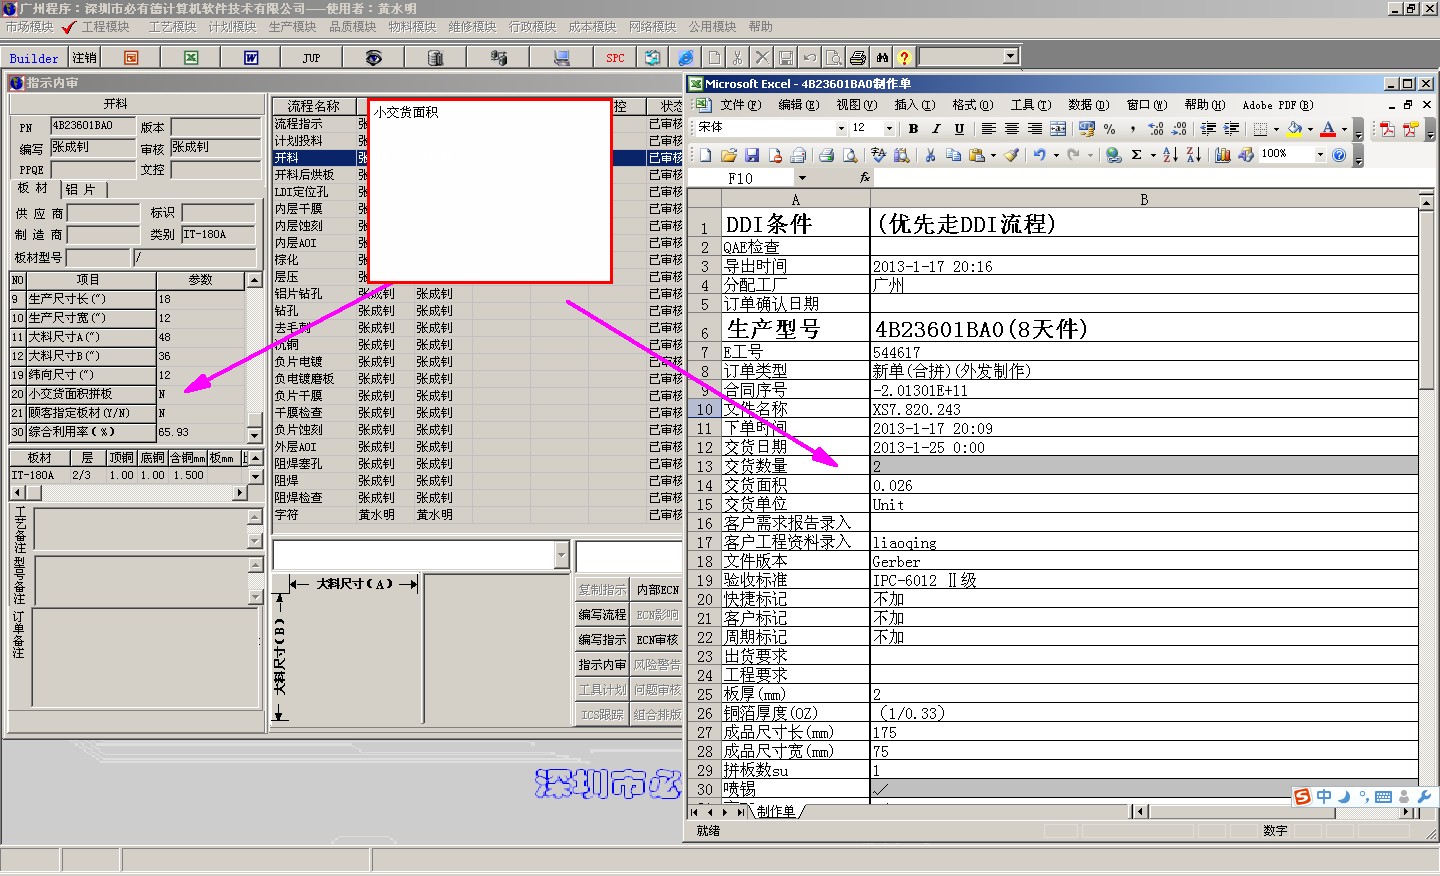Switch to 铝片 tab
Screen dimensions: 1440x876
(82, 189)
